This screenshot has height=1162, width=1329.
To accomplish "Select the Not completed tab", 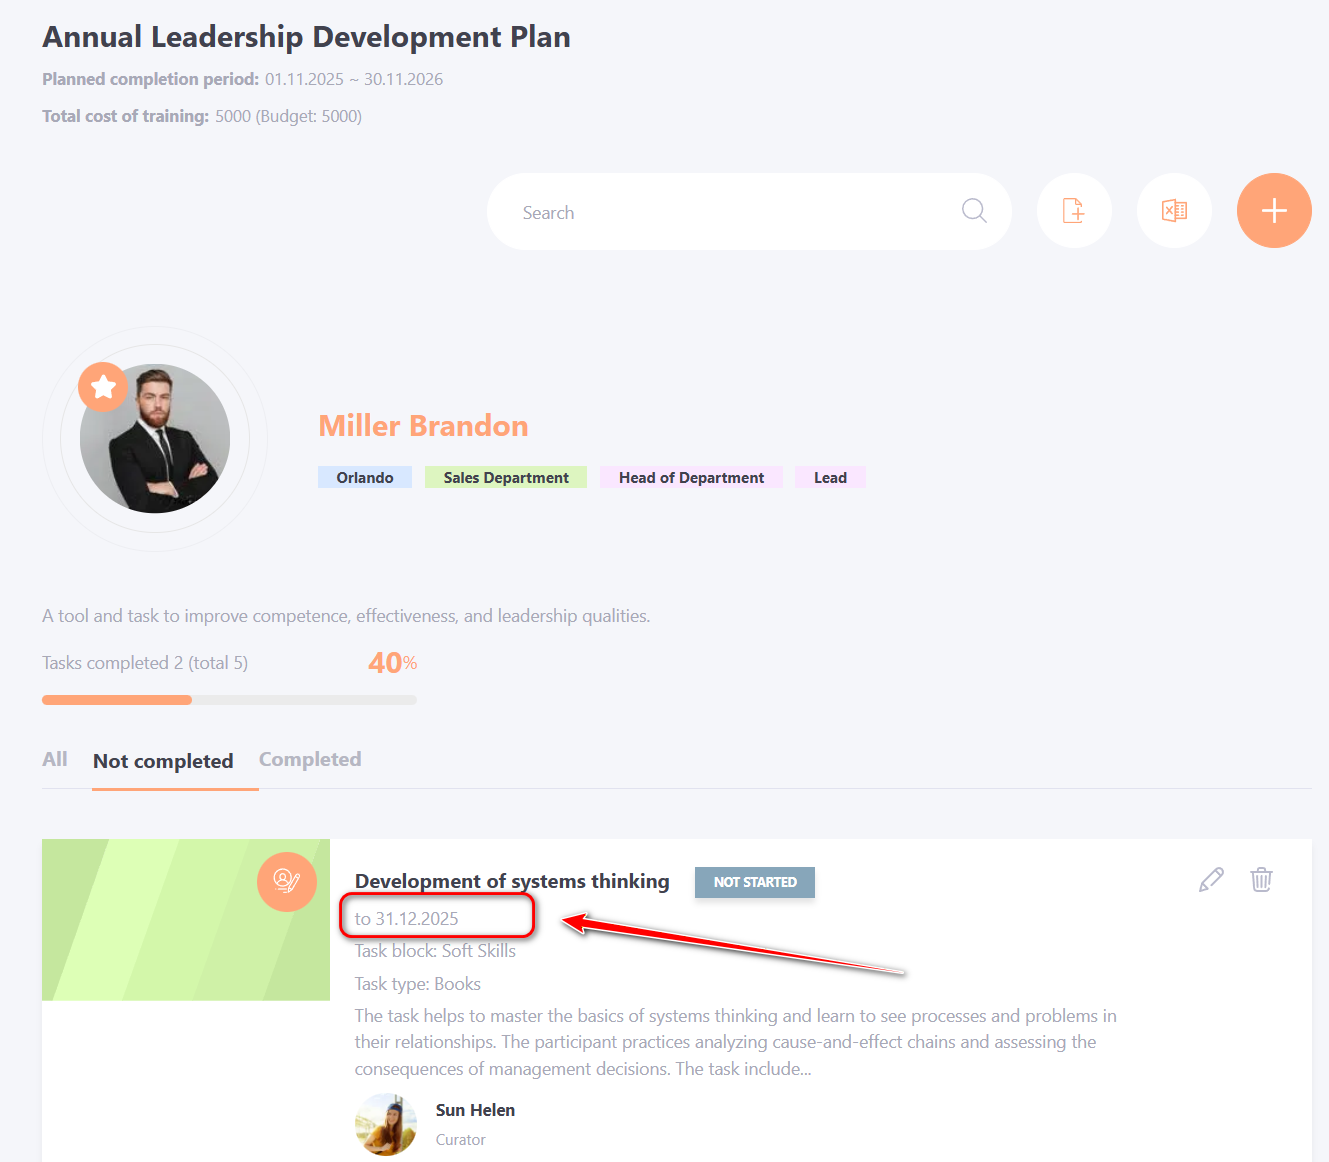I will 163,761.
